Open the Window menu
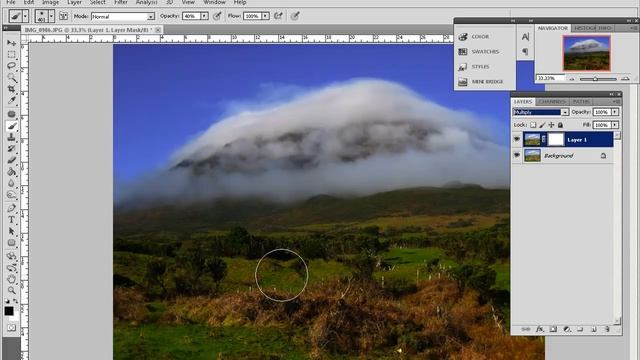The width and height of the screenshot is (640, 360). click(214, 2)
